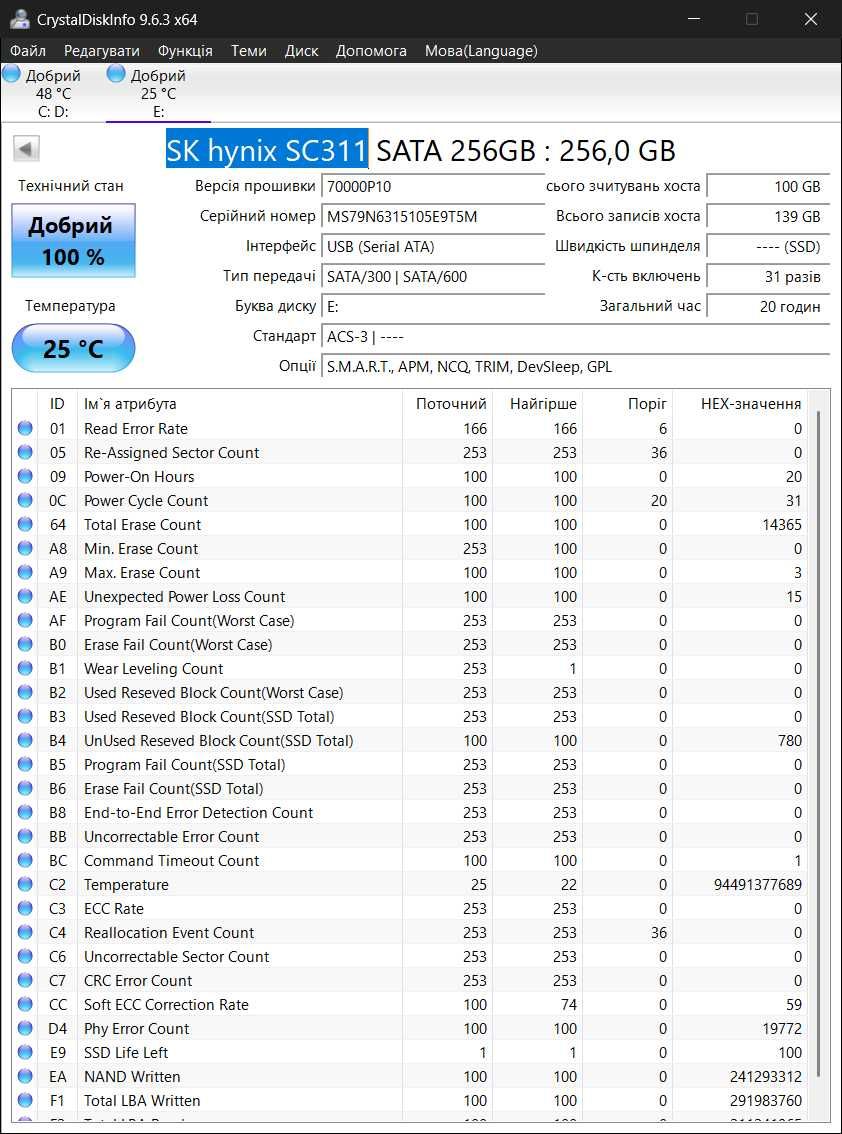Click the power on hours value 20 годин

767,307
